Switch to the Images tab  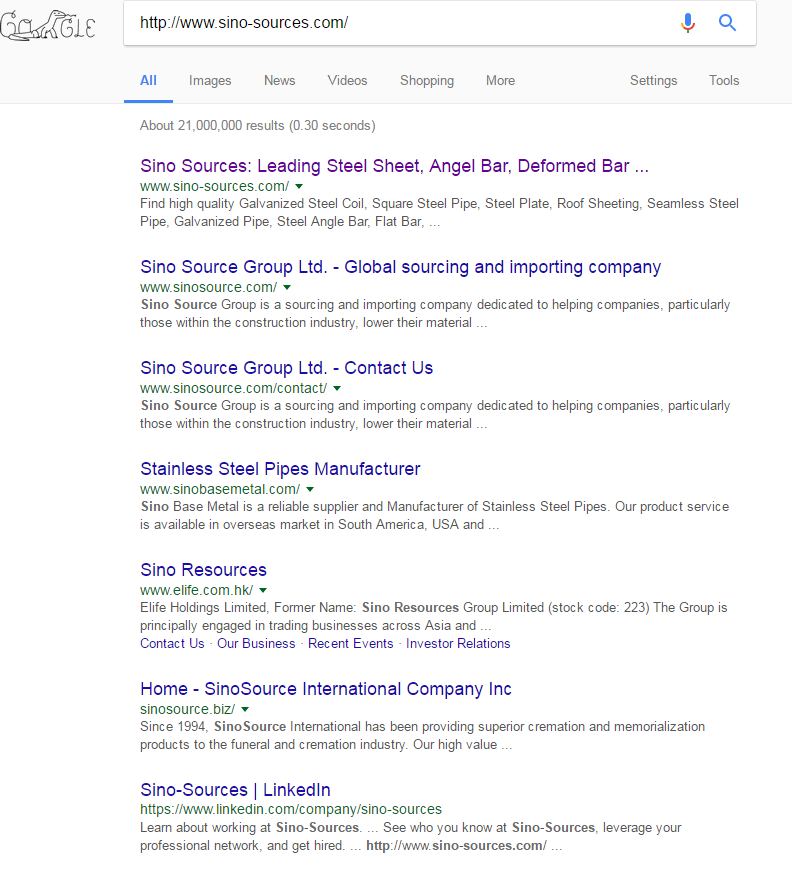click(x=210, y=81)
